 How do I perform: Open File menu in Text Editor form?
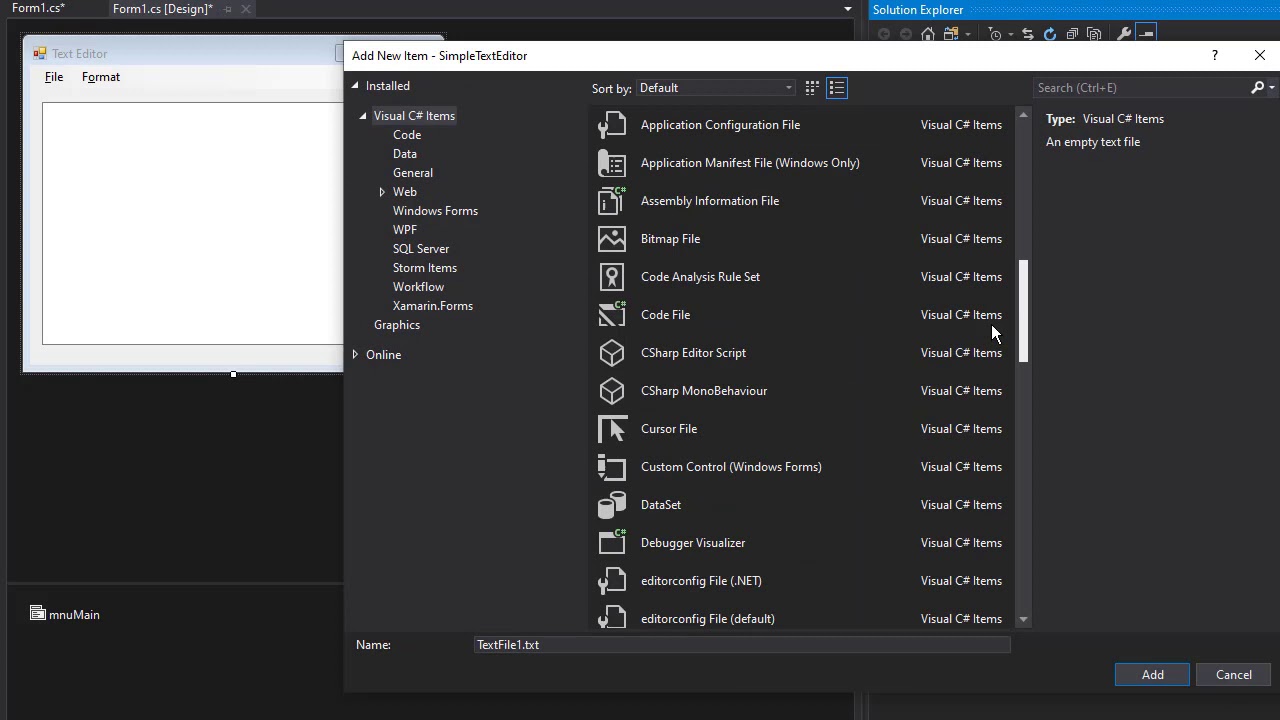coord(54,77)
